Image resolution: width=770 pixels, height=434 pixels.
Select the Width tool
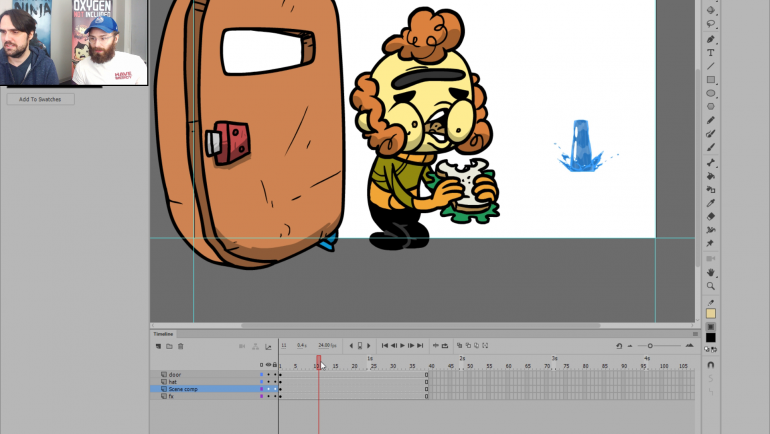711,230
